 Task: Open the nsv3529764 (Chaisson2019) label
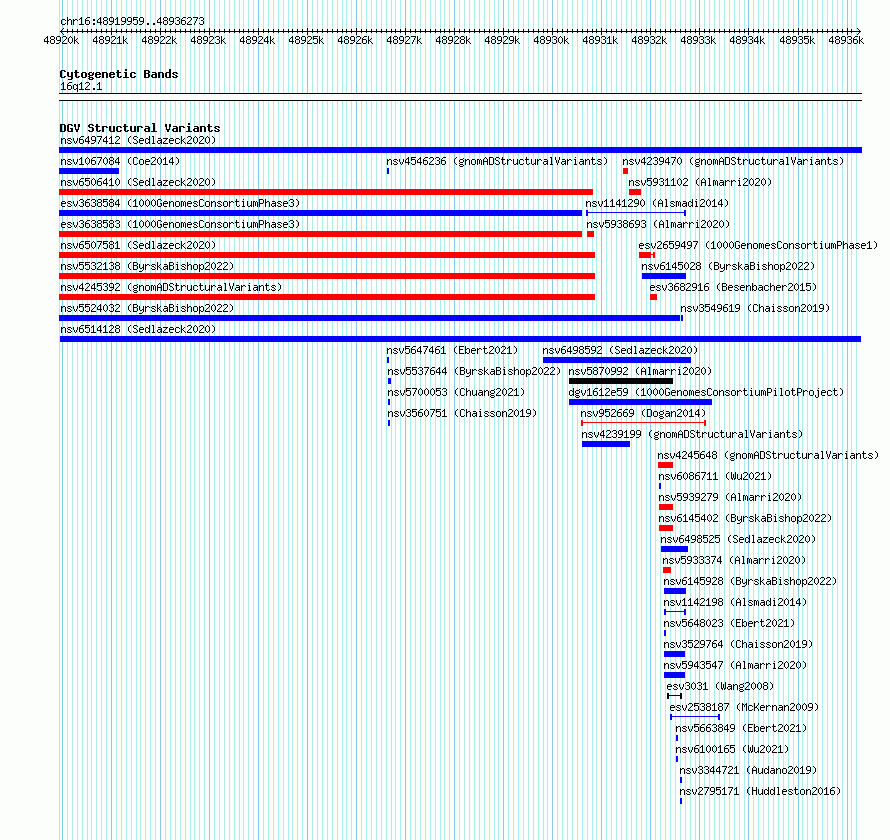tap(738, 644)
